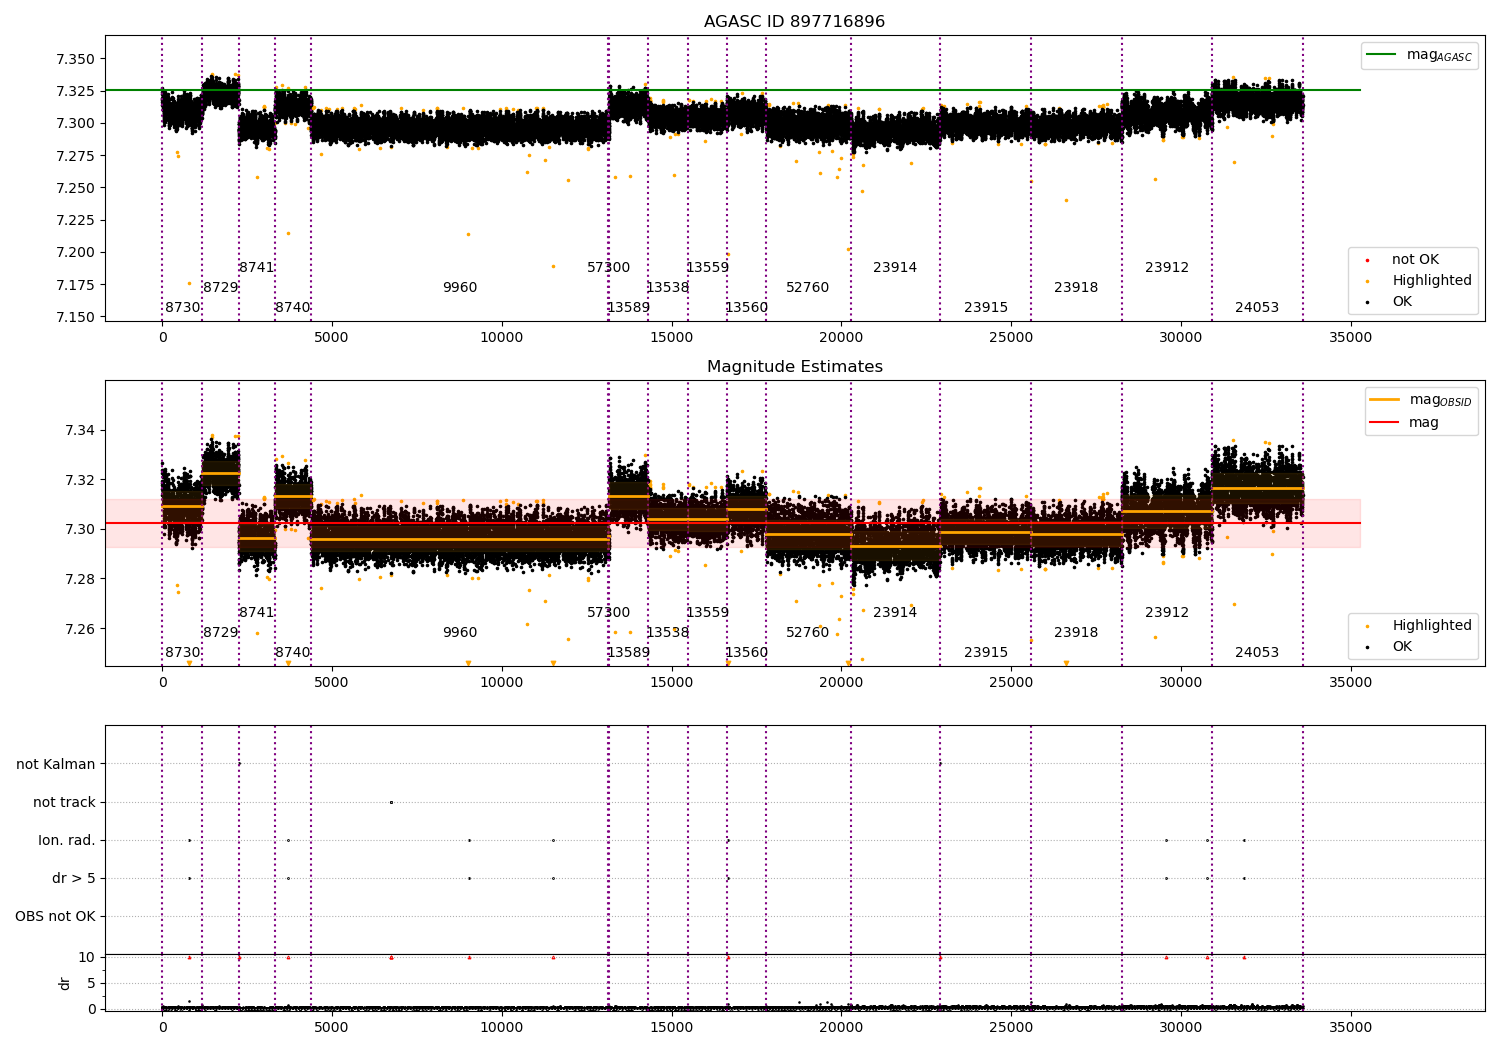Viewport: 1500px width, 1050px height.
Task: Click obsid label 13538 in top plot
Action: pyautogui.click(x=668, y=288)
